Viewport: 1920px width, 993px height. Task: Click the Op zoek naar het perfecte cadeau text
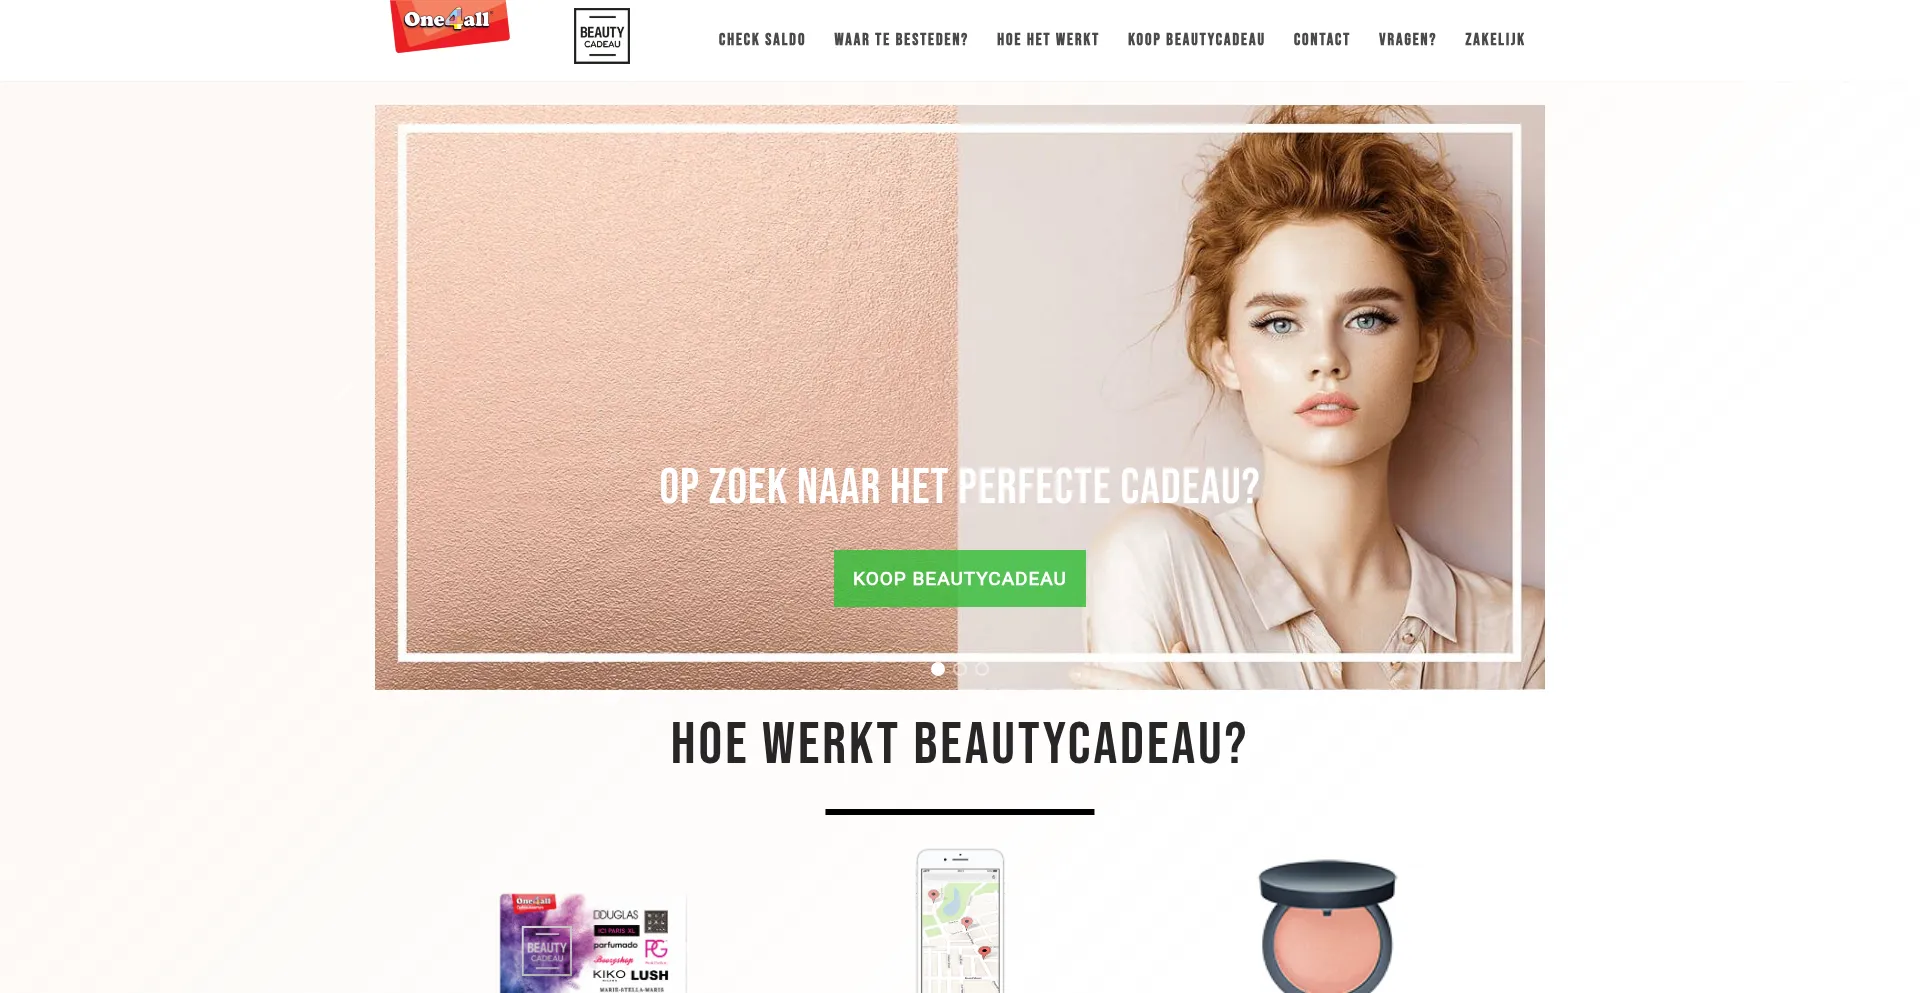(960, 487)
